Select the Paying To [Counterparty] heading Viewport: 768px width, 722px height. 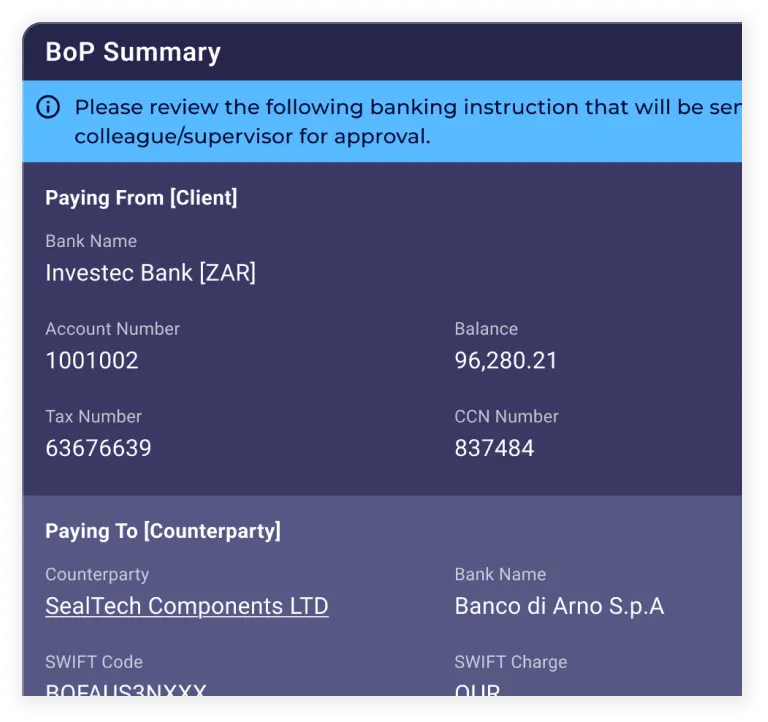pos(163,531)
